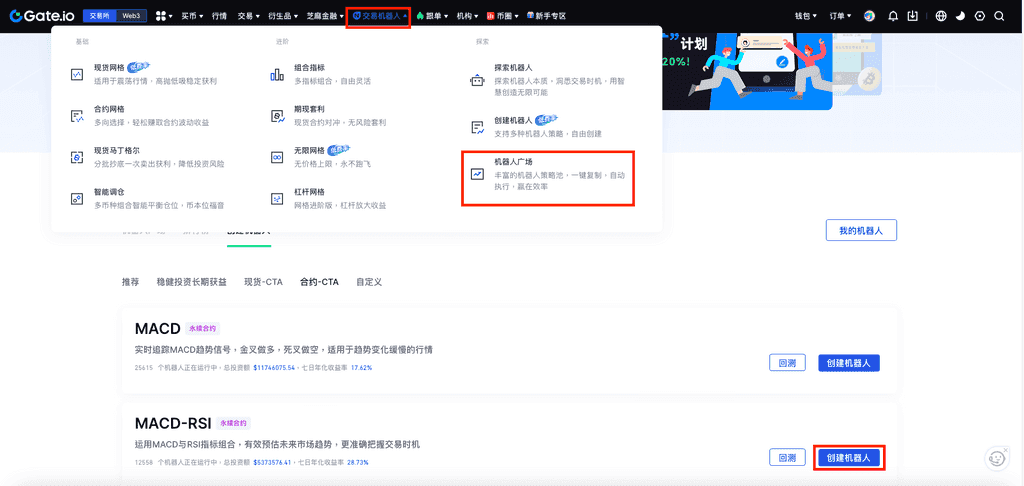Click the 合约网格 icon
Viewport: 1024px width, 486px height.
(77, 116)
